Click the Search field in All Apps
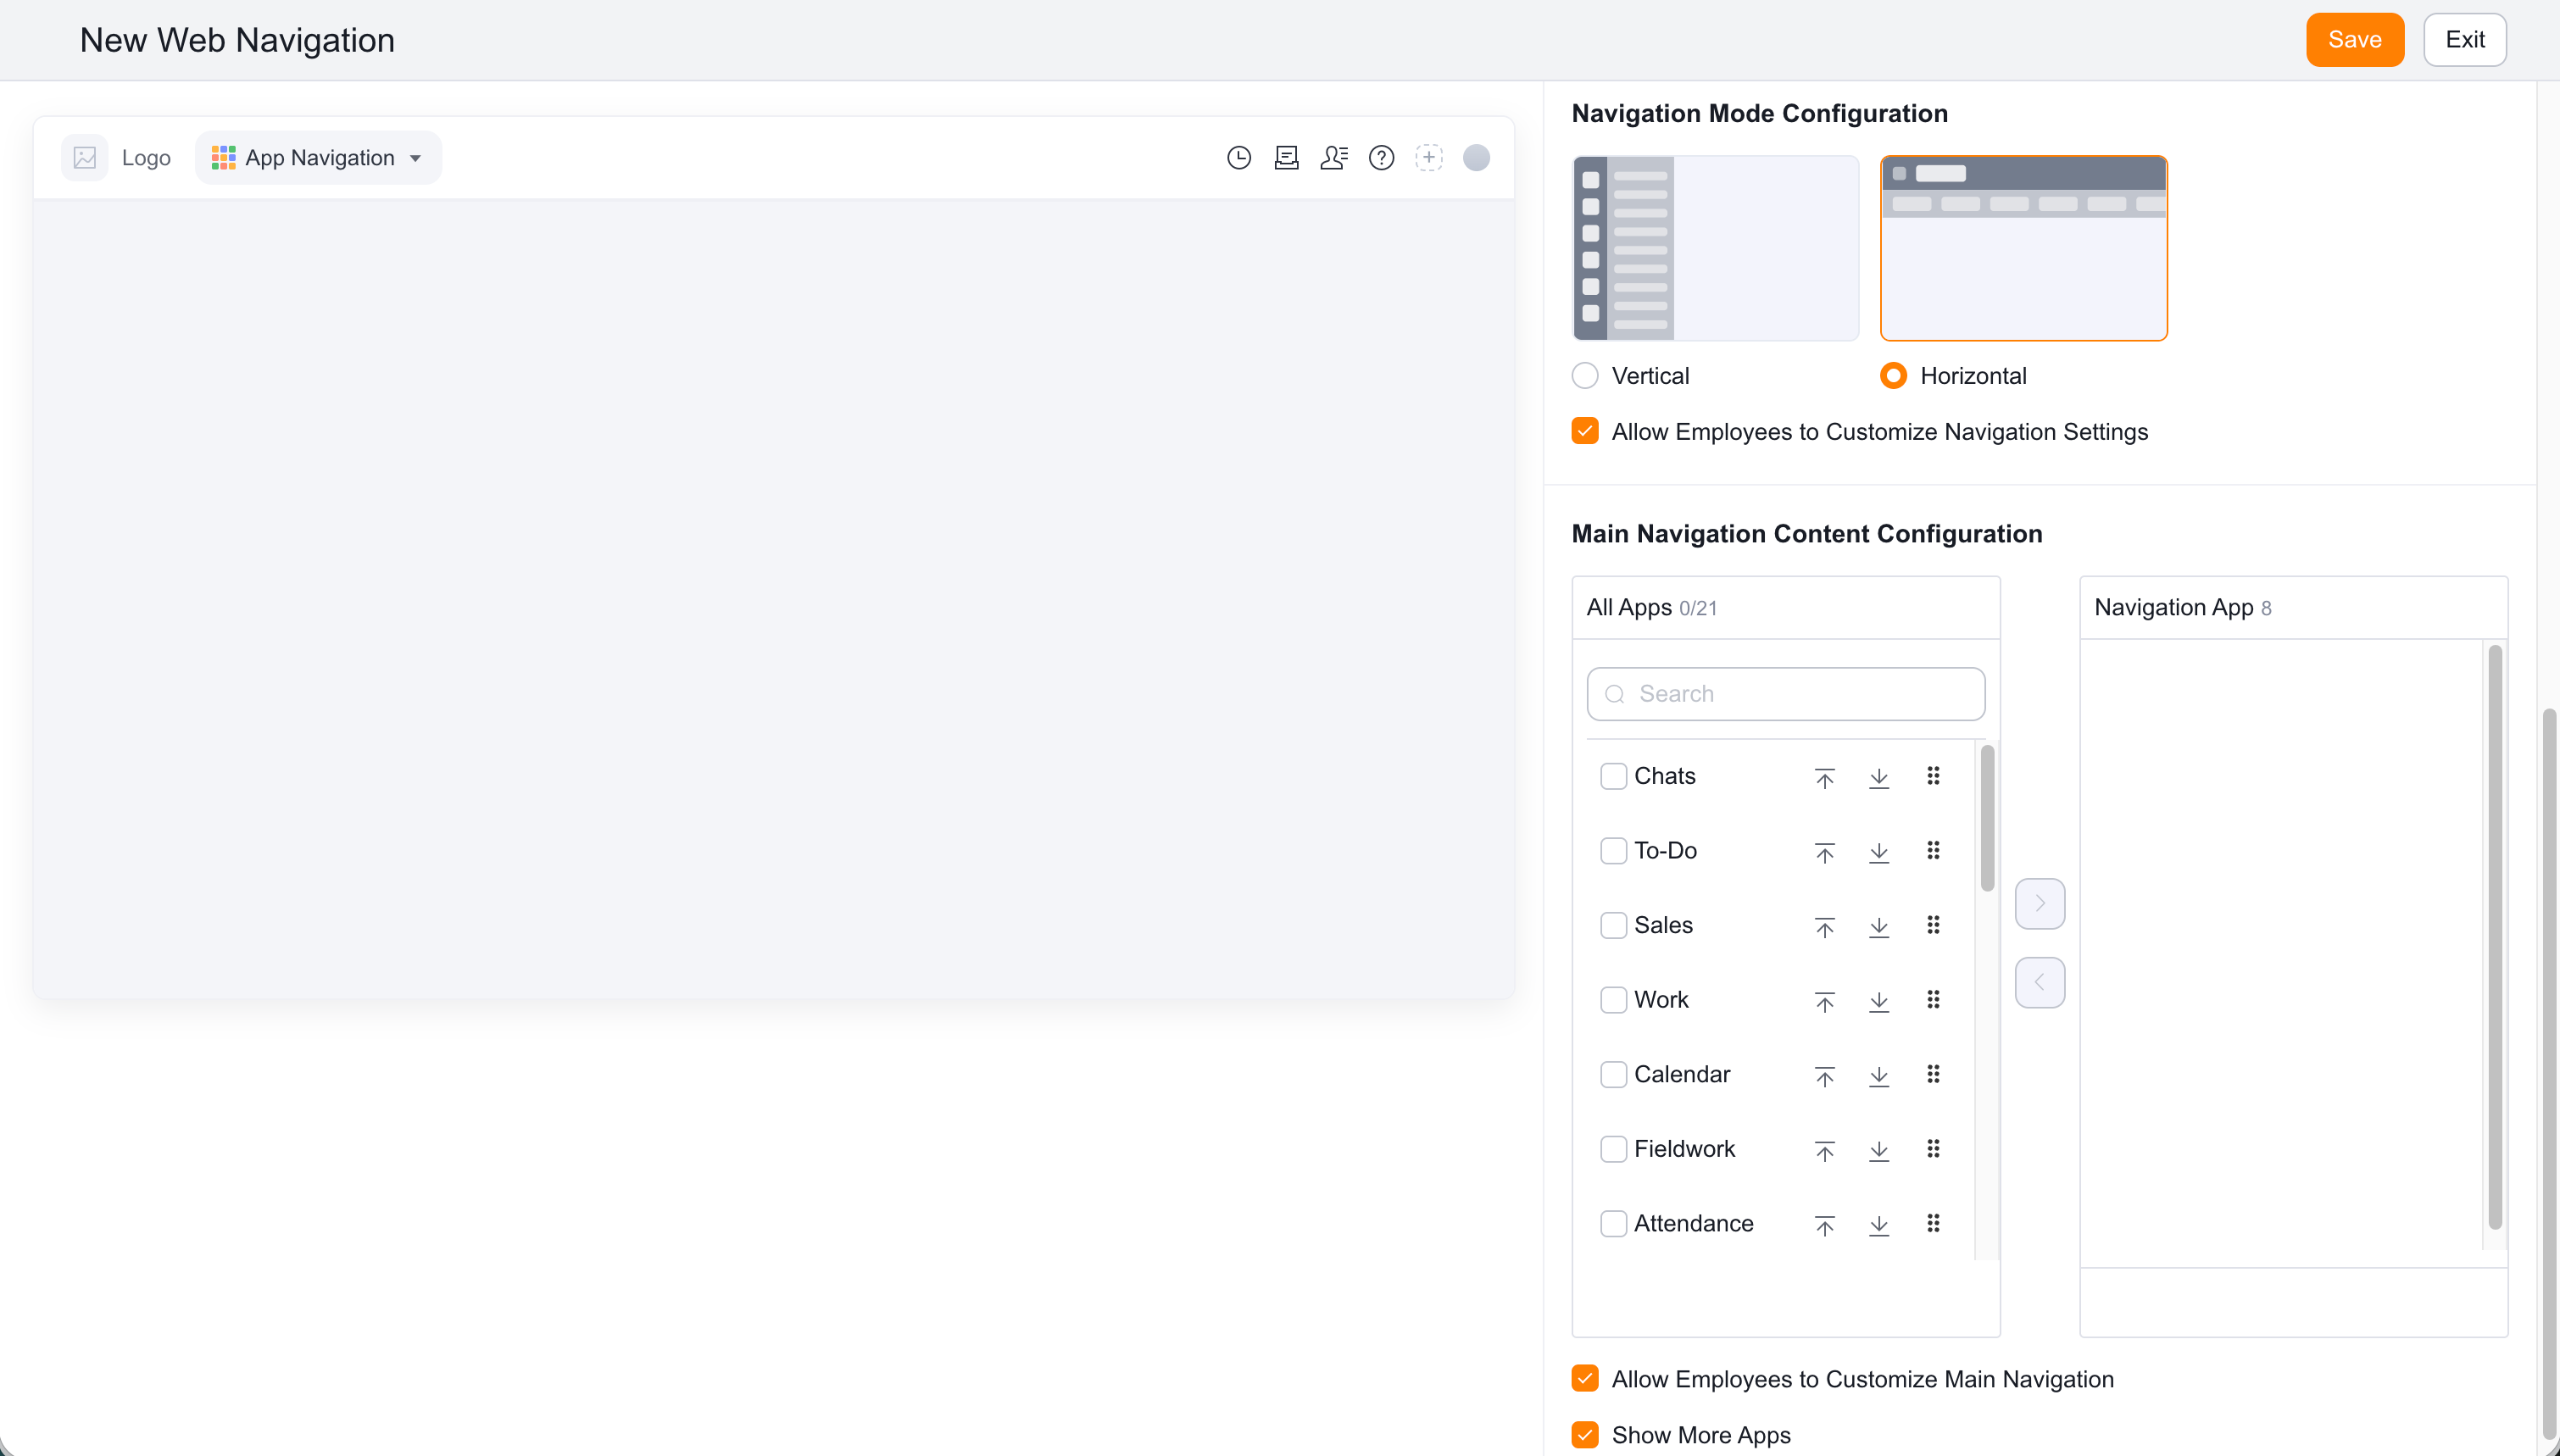This screenshot has height=1456, width=2560. coord(1786,694)
